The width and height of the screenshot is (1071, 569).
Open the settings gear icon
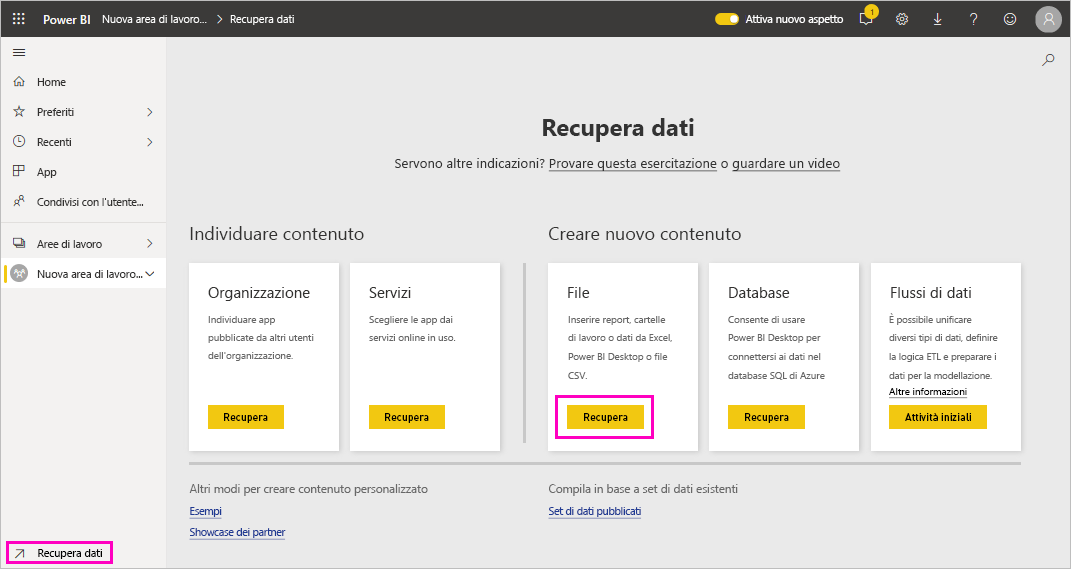point(902,19)
